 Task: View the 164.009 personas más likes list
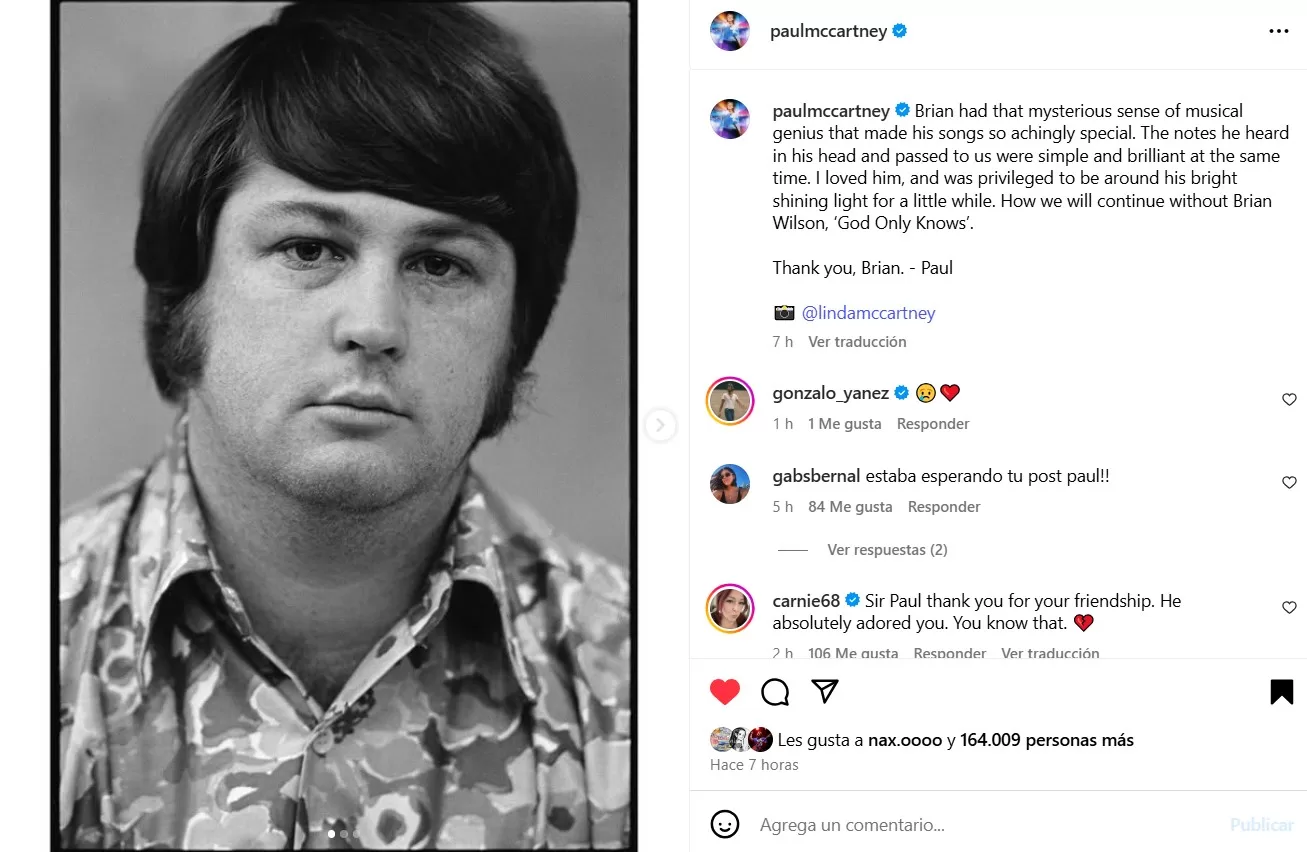pos(1046,740)
